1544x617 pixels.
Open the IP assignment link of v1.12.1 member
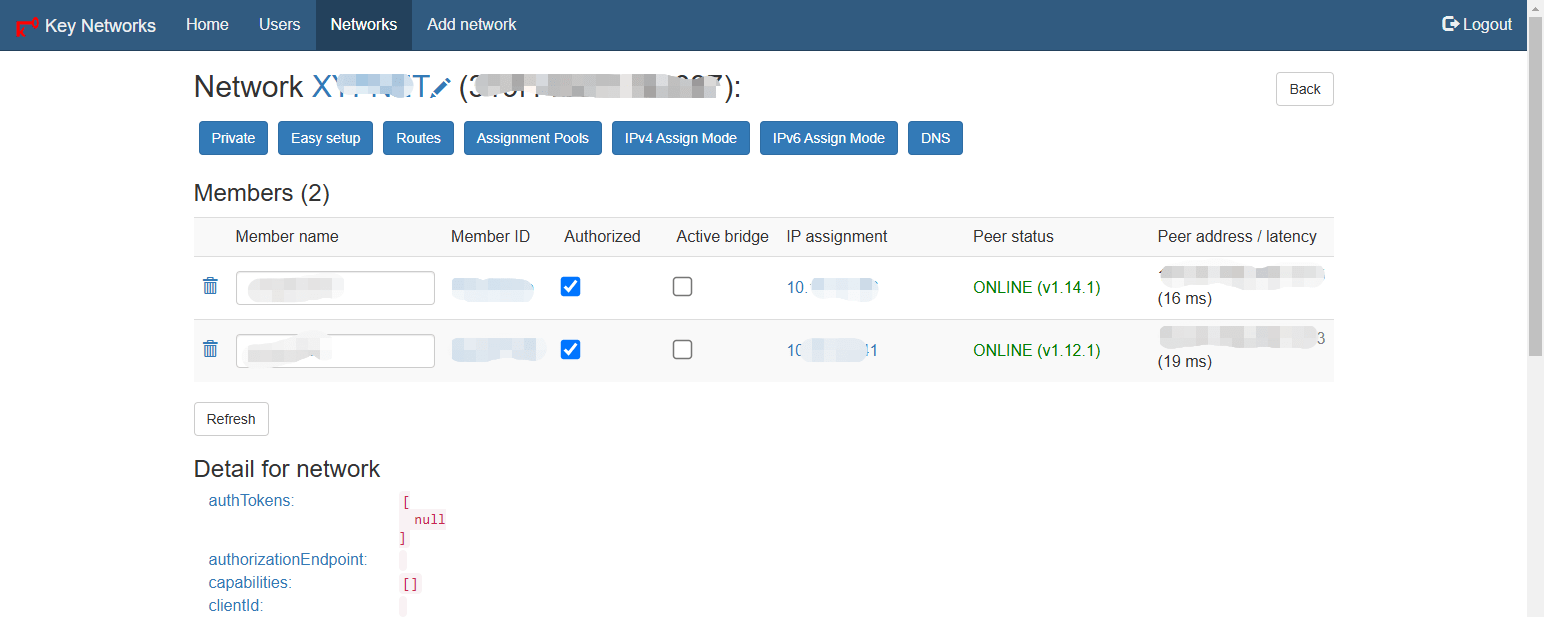click(x=832, y=351)
